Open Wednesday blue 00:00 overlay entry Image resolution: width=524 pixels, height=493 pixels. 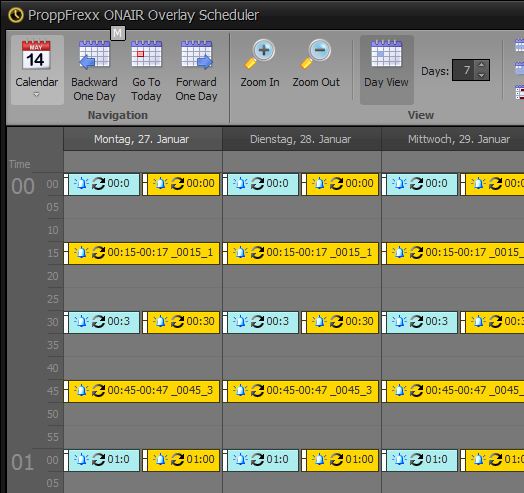coord(420,184)
